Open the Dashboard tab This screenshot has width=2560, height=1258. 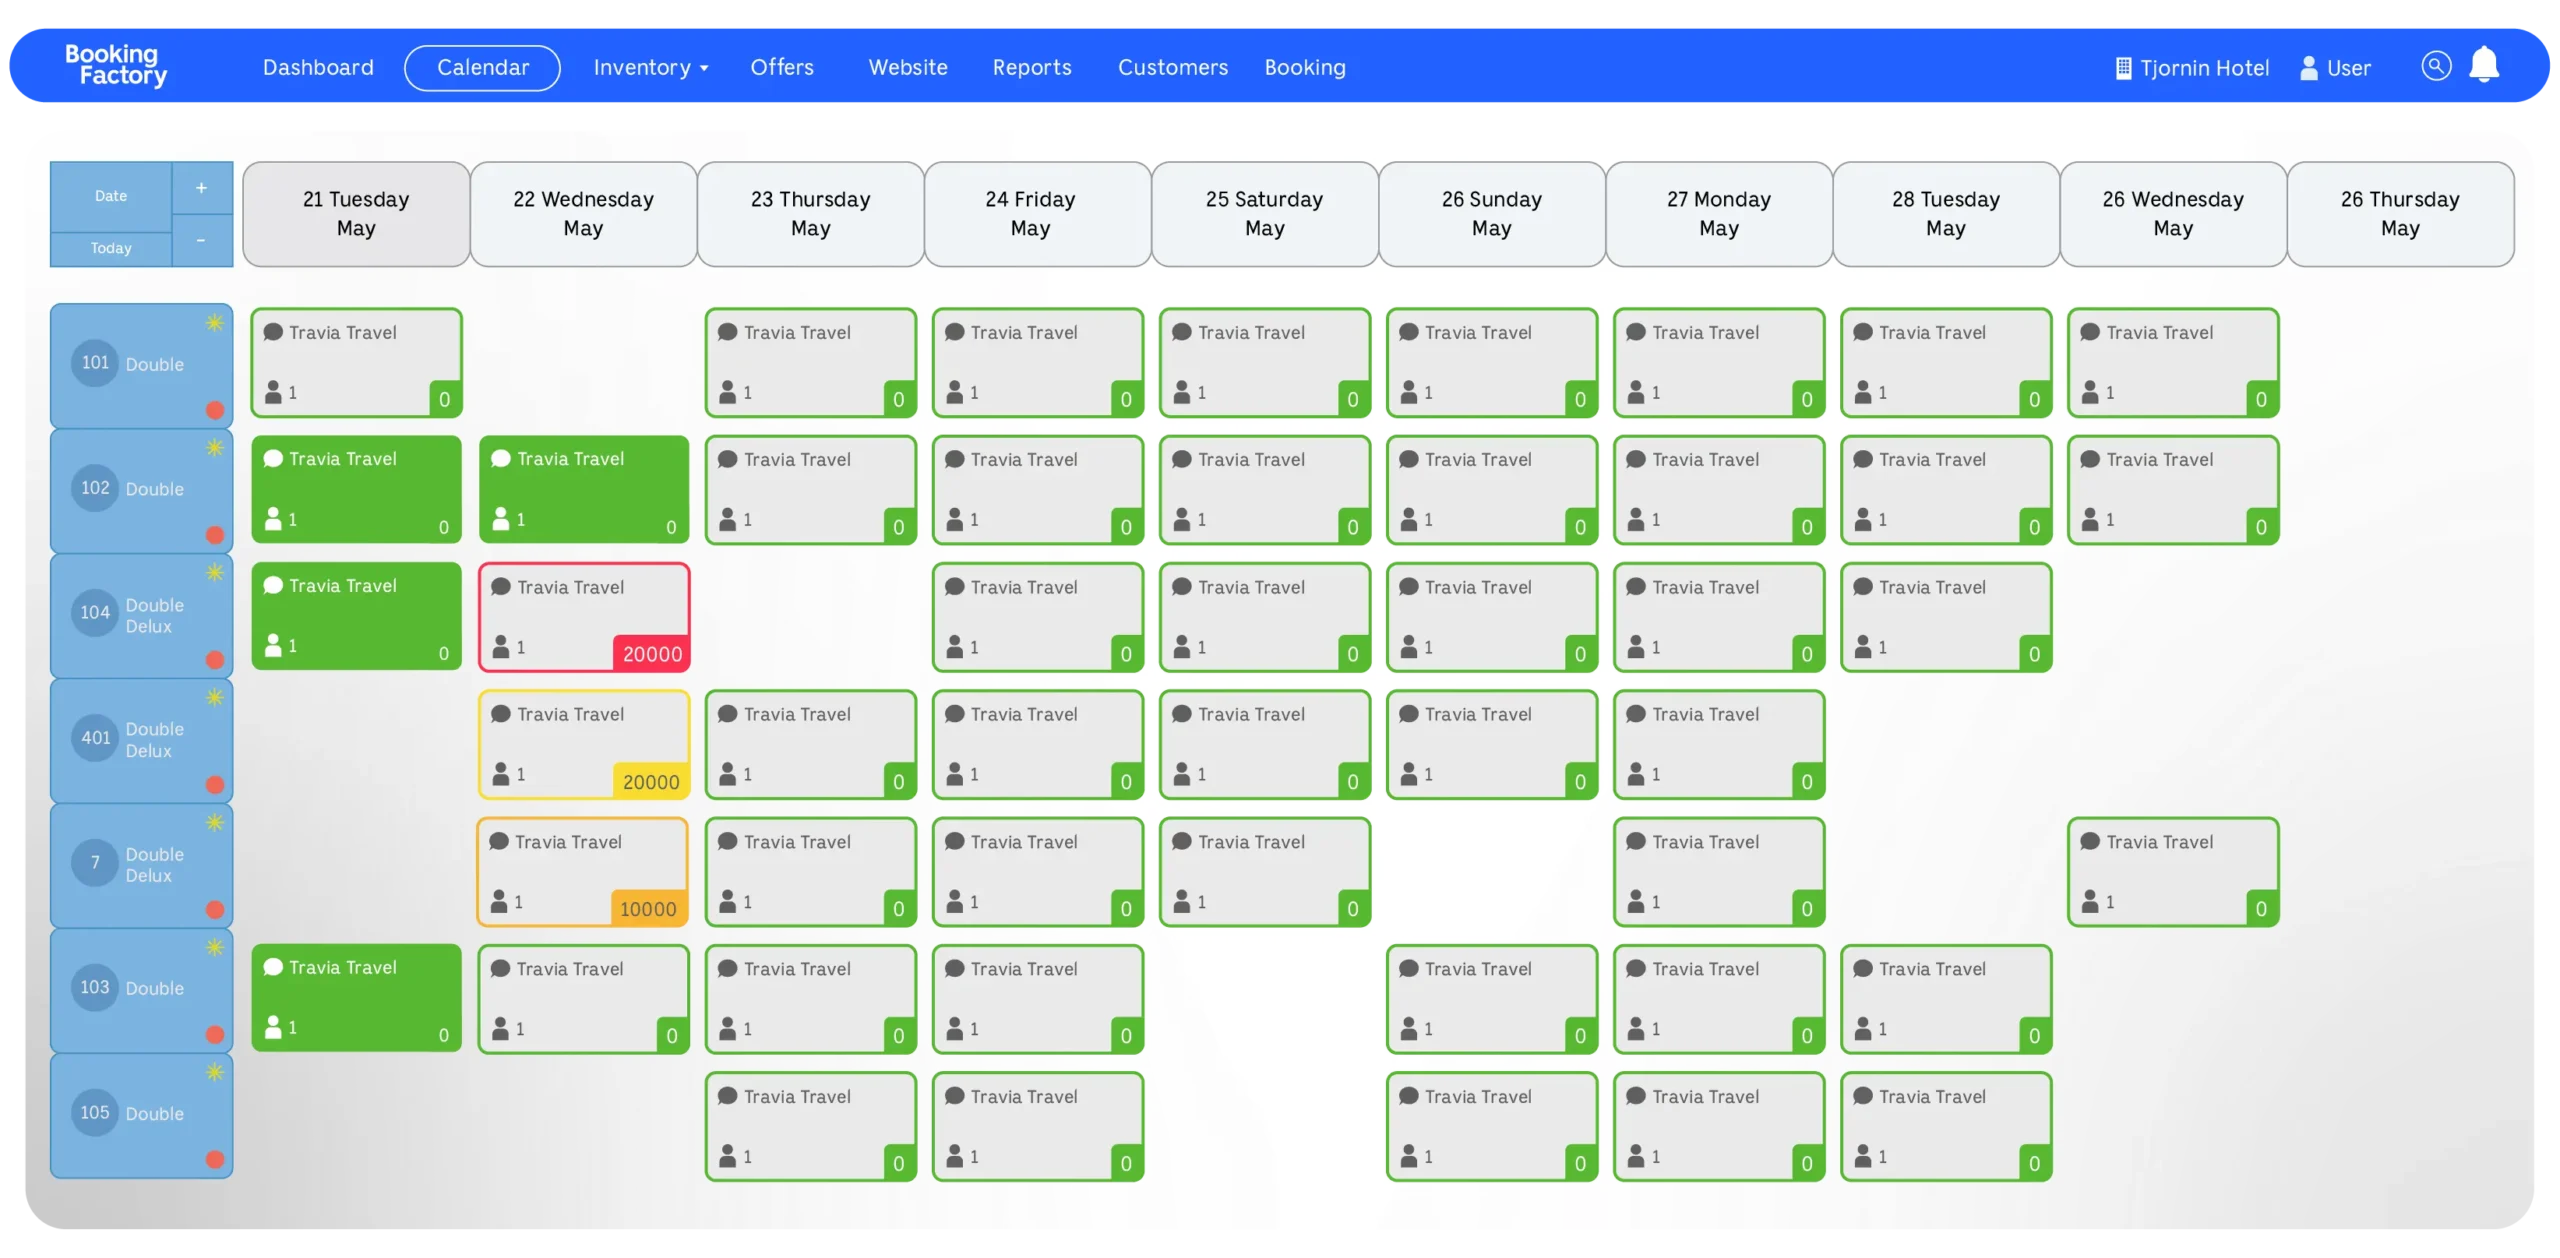point(318,67)
